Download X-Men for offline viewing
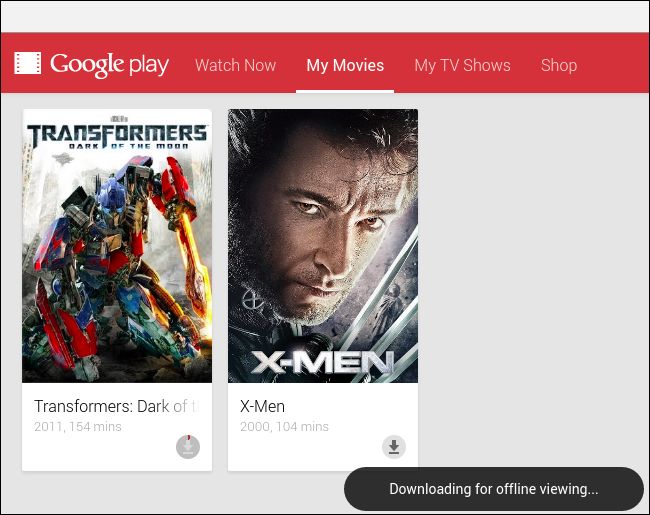650x515 pixels. pyautogui.click(x=394, y=447)
